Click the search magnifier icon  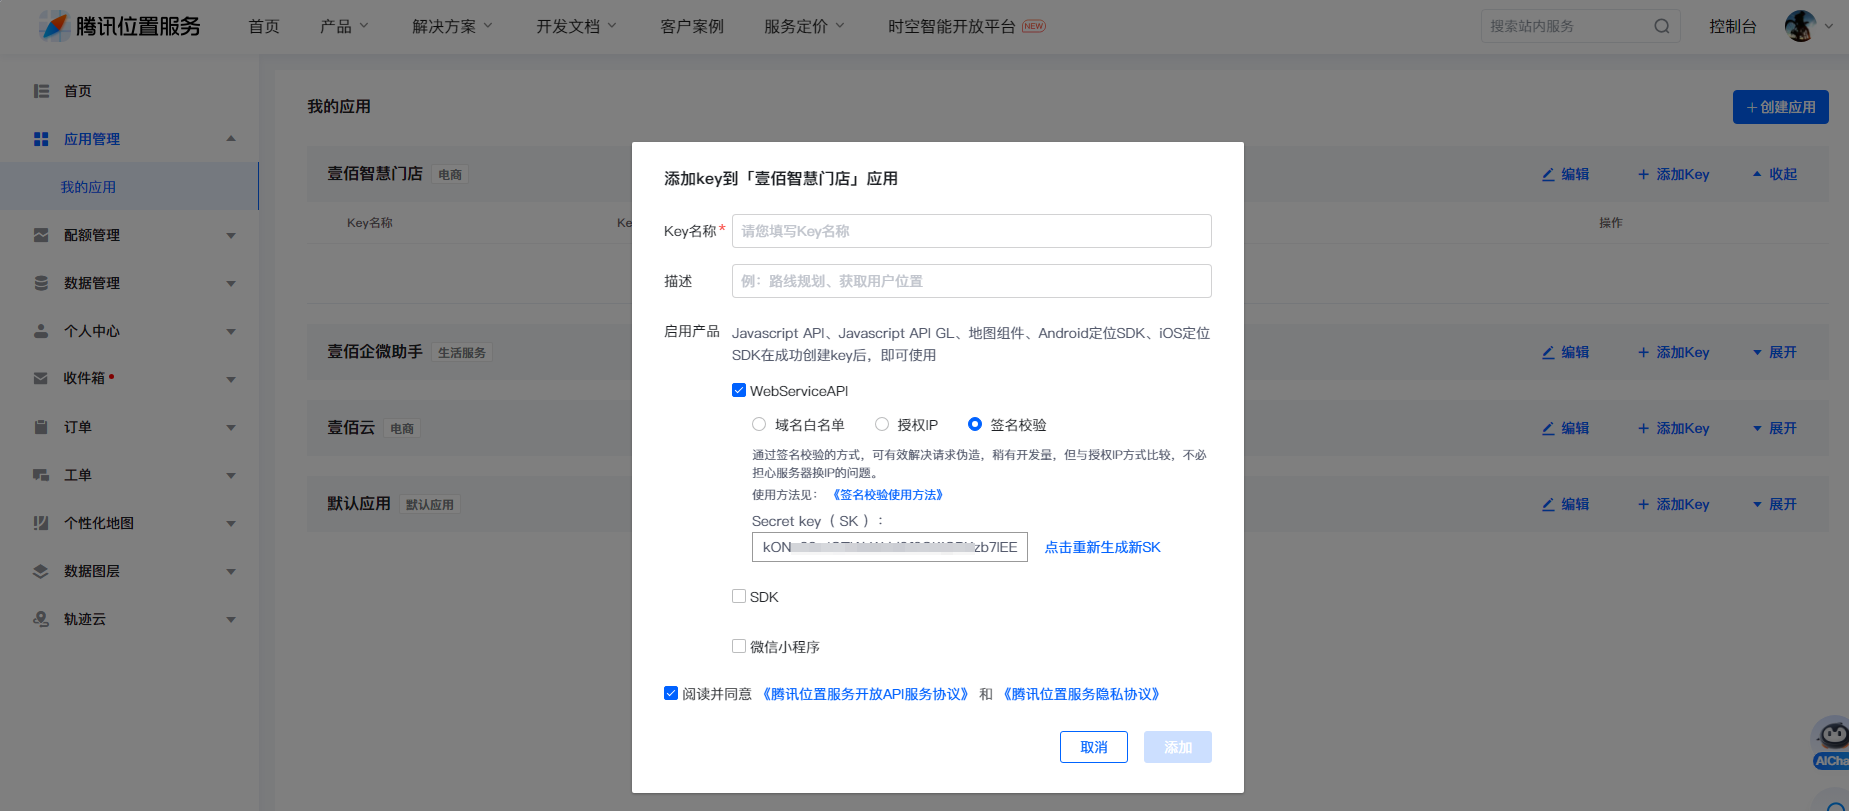(x=1662, y=26)
